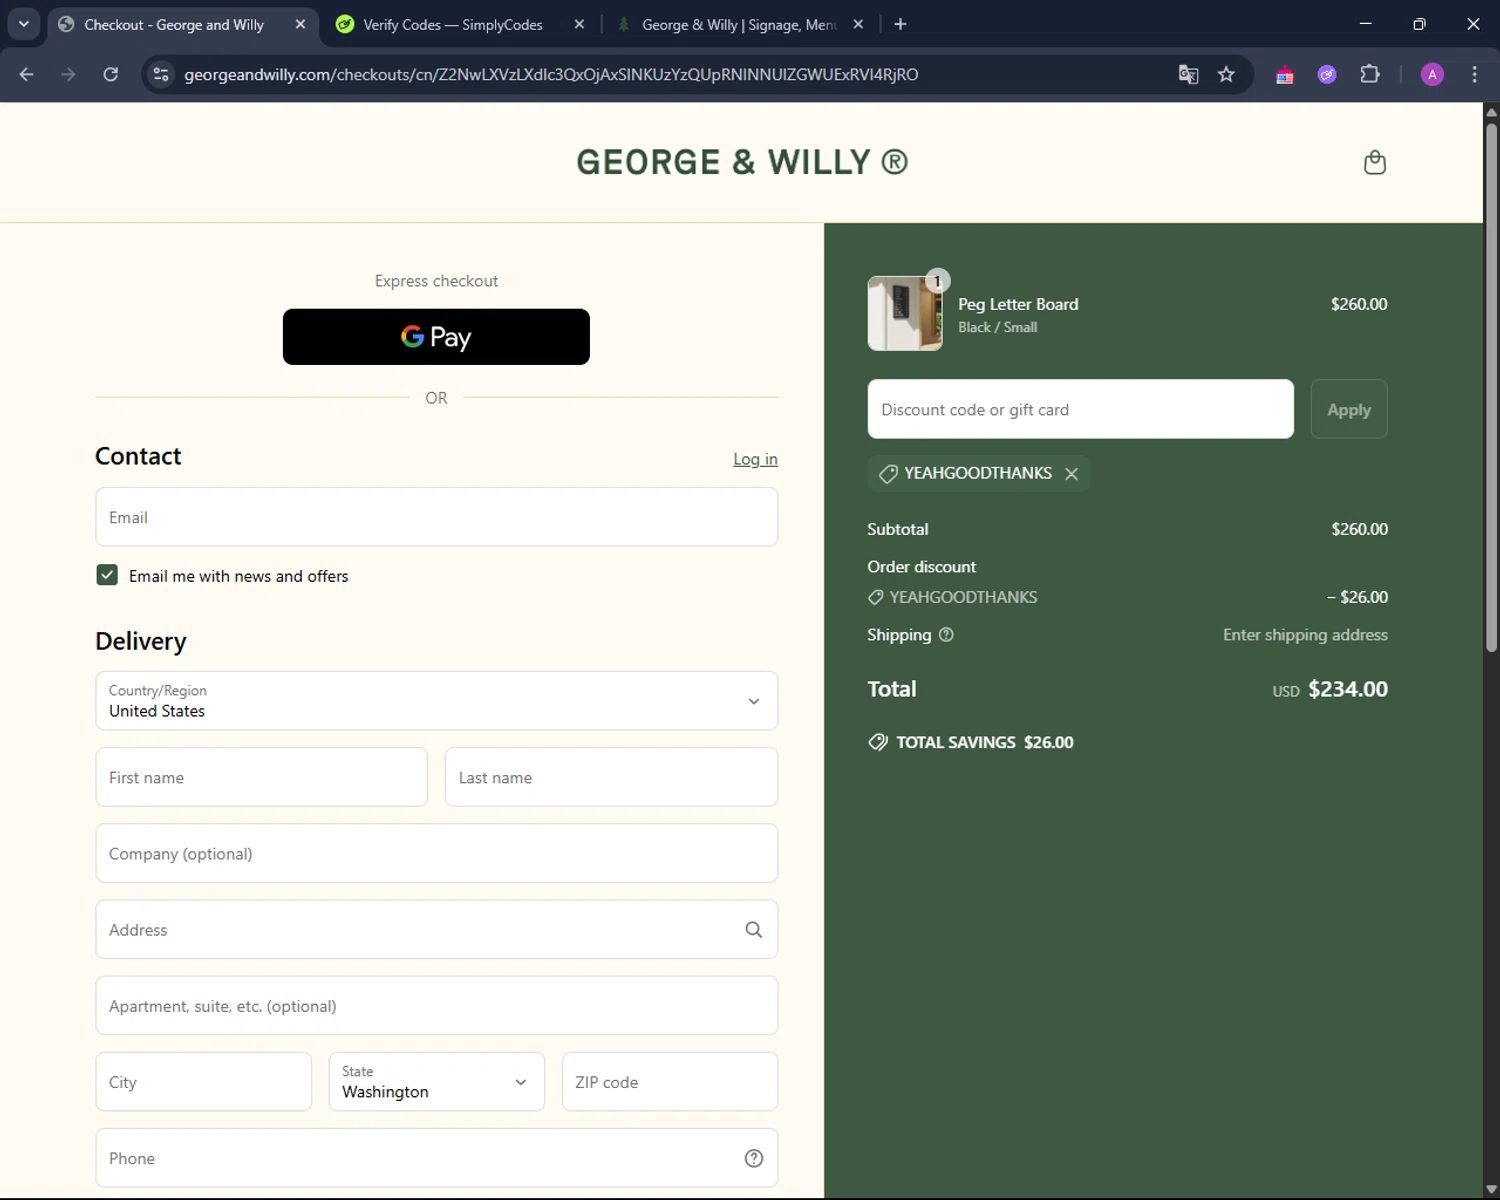This screenshot has height=1200, width=1500.
Task: Click the City input field
Action: pos(204,1082)
